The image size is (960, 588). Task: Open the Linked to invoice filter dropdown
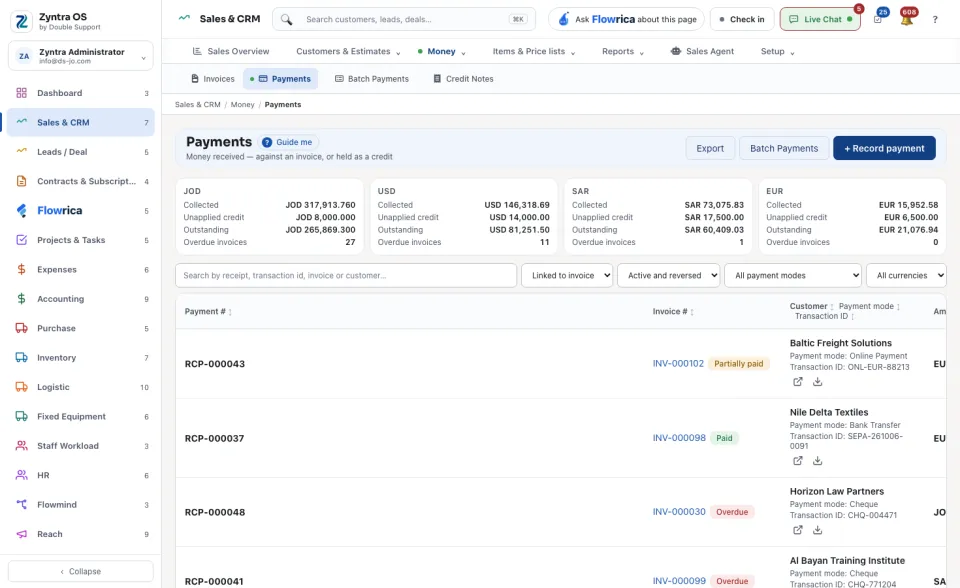tap(567, 276)
